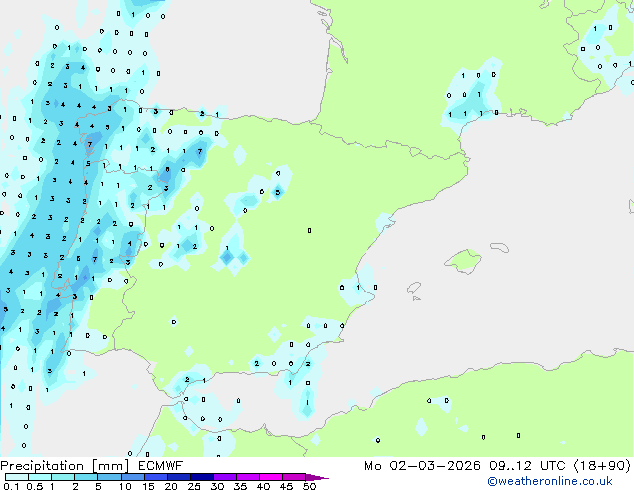Click the "(18+90)" forecast run text
634x490 pixels.
602,466
